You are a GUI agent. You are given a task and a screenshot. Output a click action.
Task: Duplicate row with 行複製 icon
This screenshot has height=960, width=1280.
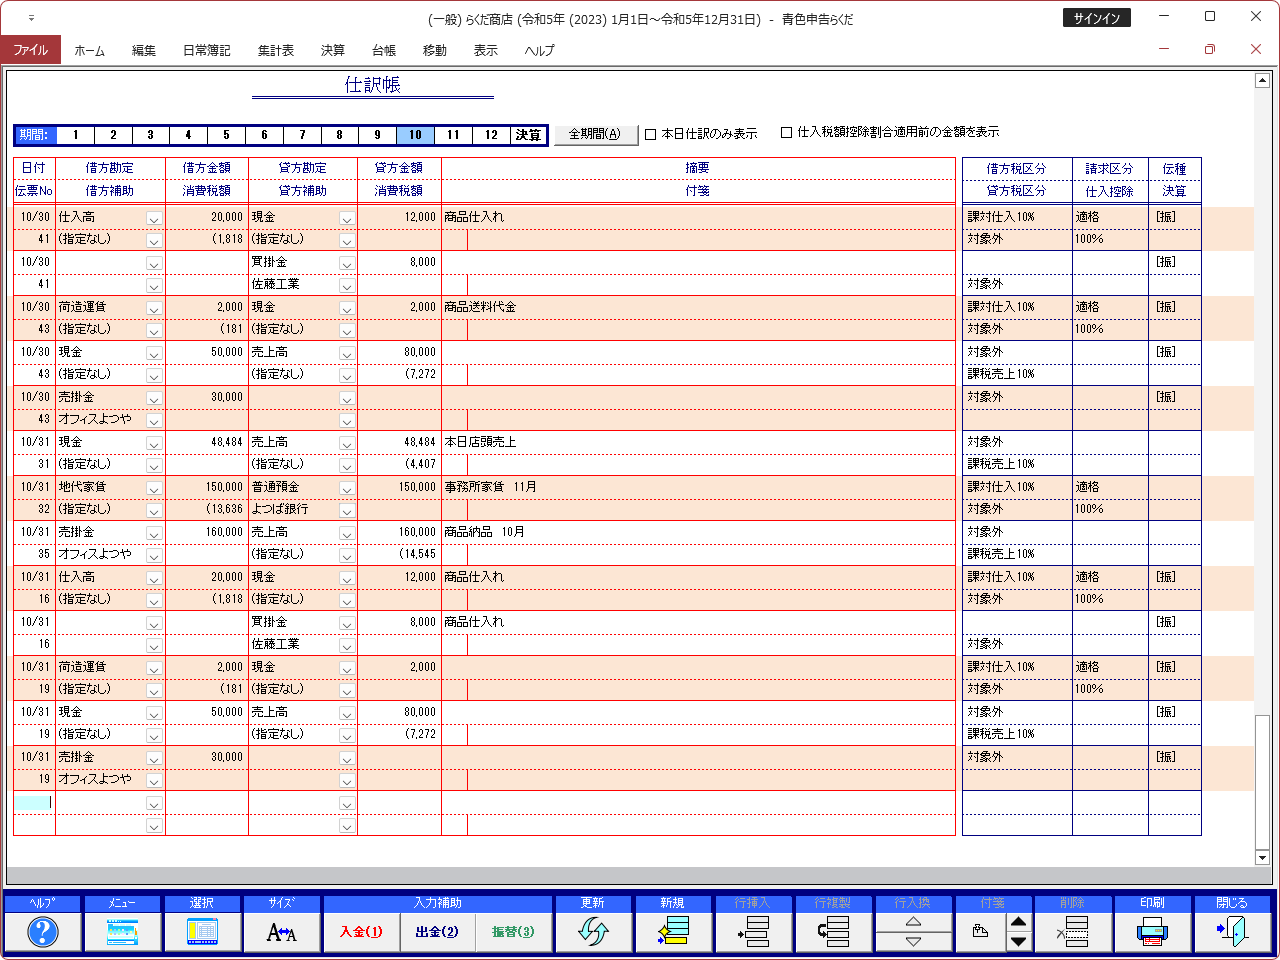point(833,932)
